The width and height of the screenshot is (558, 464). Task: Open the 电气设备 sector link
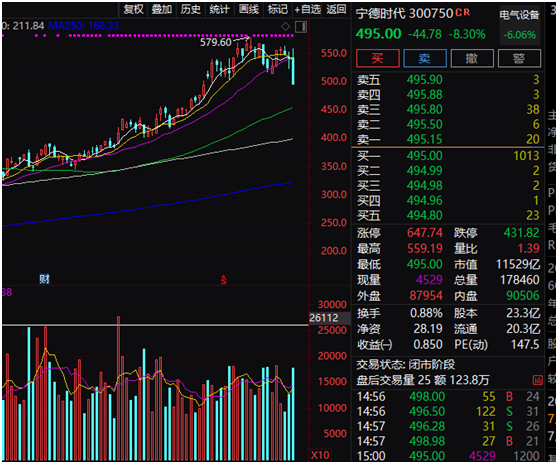(519, 15)
